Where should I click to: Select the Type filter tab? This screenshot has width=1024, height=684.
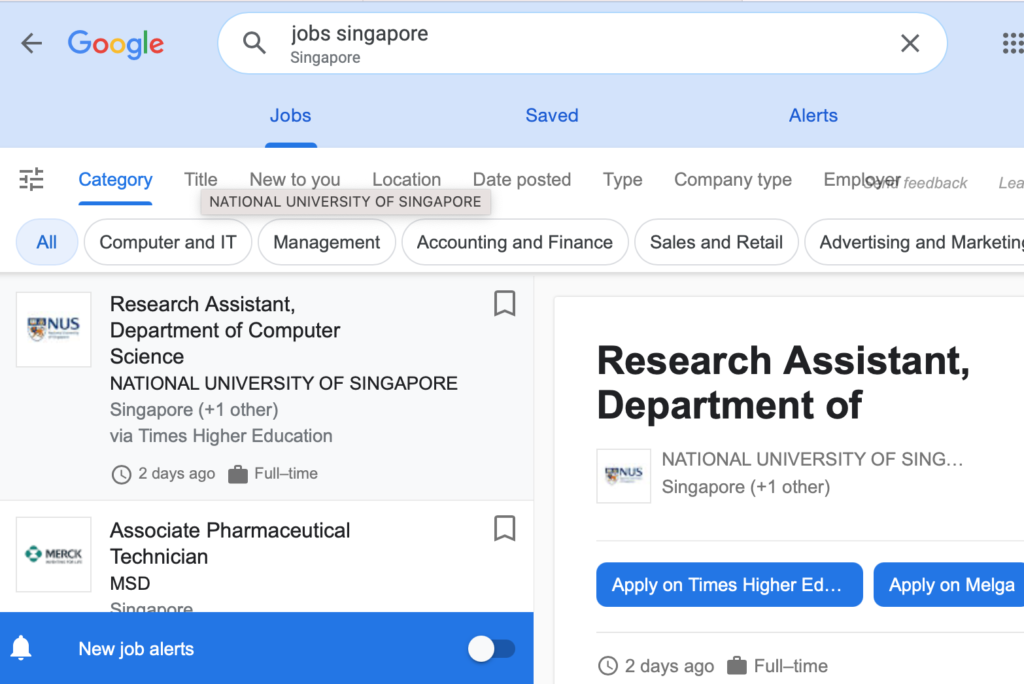[622, 180]
